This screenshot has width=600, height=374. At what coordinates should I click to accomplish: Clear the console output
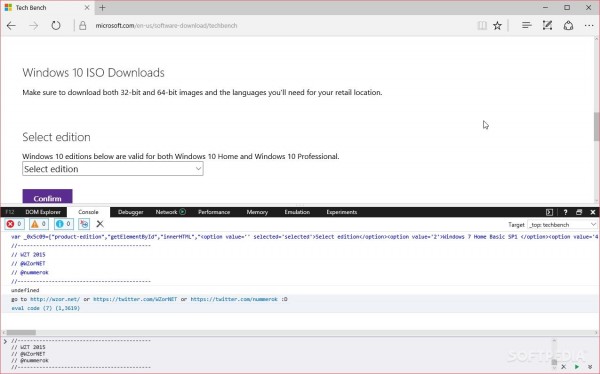100,224
